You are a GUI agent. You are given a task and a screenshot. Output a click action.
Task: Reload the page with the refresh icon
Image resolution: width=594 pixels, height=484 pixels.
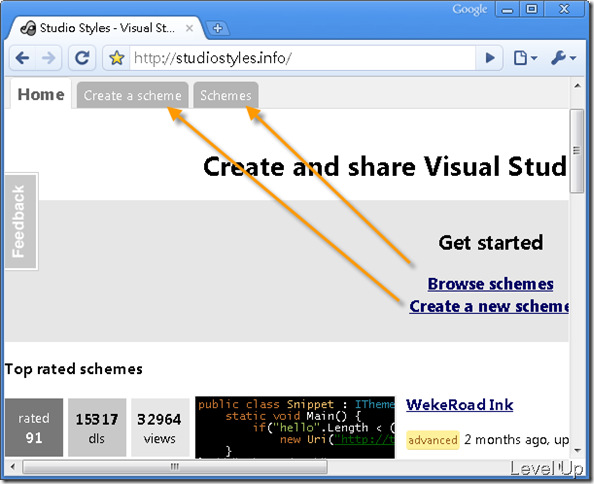(82, 58)
